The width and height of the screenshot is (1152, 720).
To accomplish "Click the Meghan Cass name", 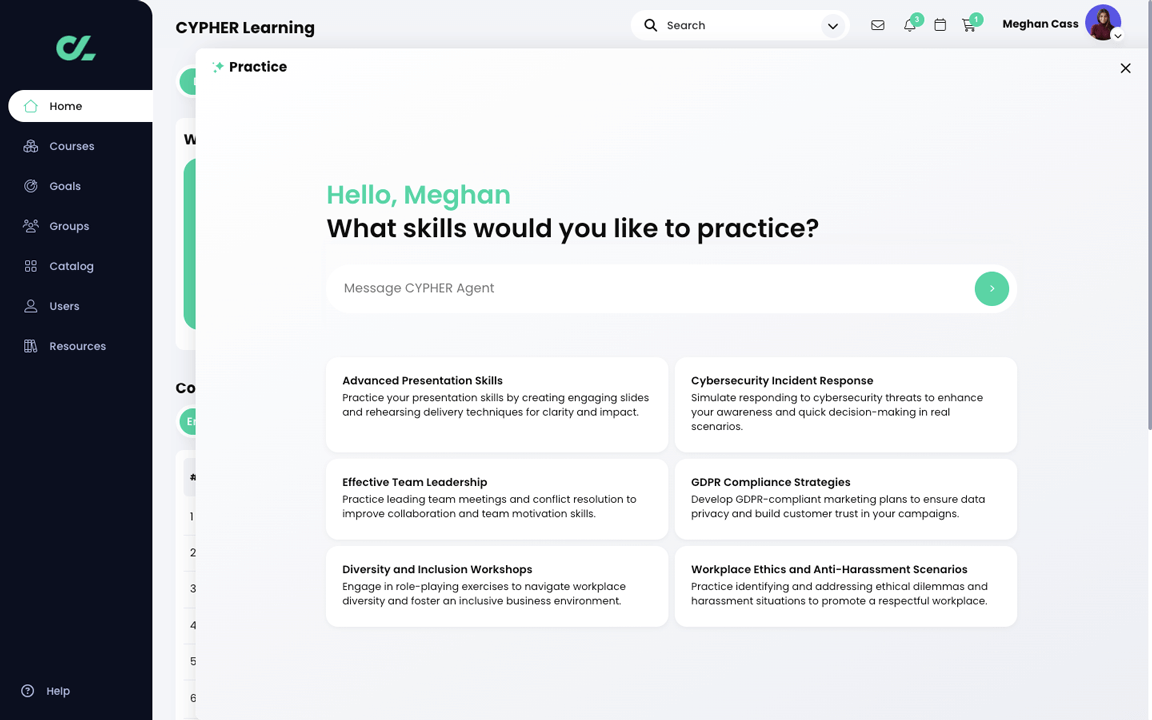I will point(1040,24).
